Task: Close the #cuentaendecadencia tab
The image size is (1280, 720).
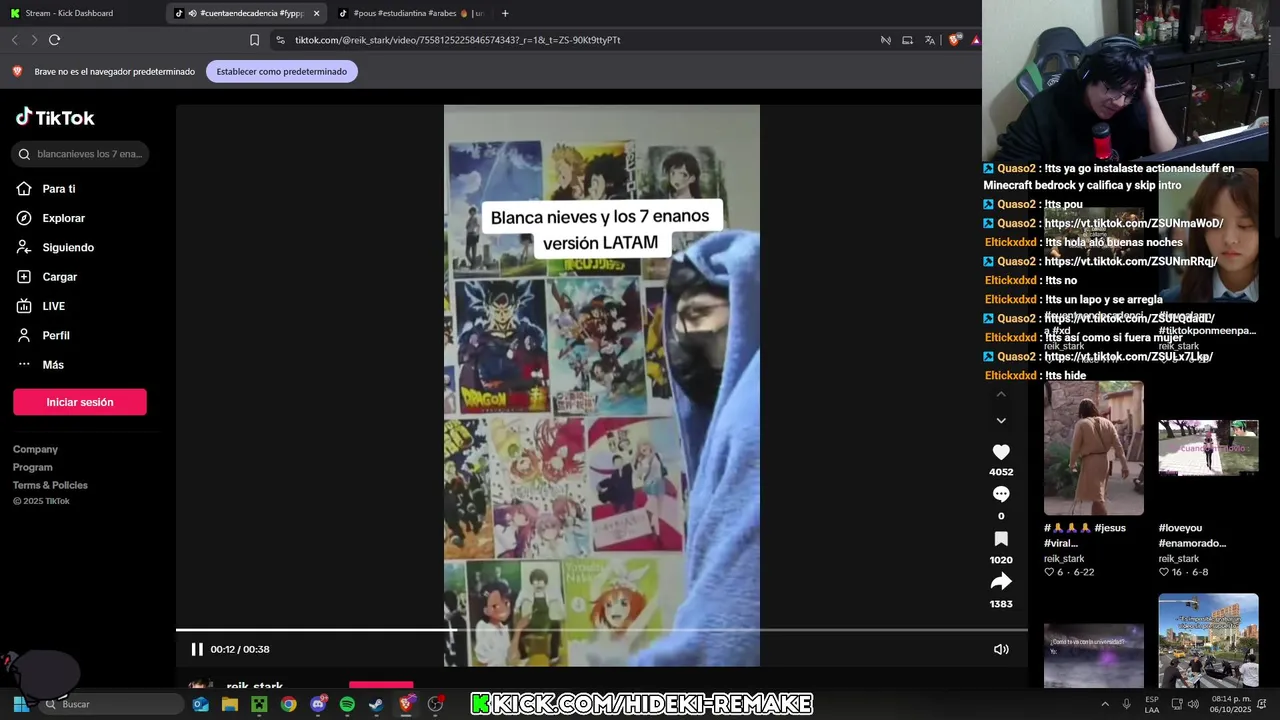Action: [316, 13]
